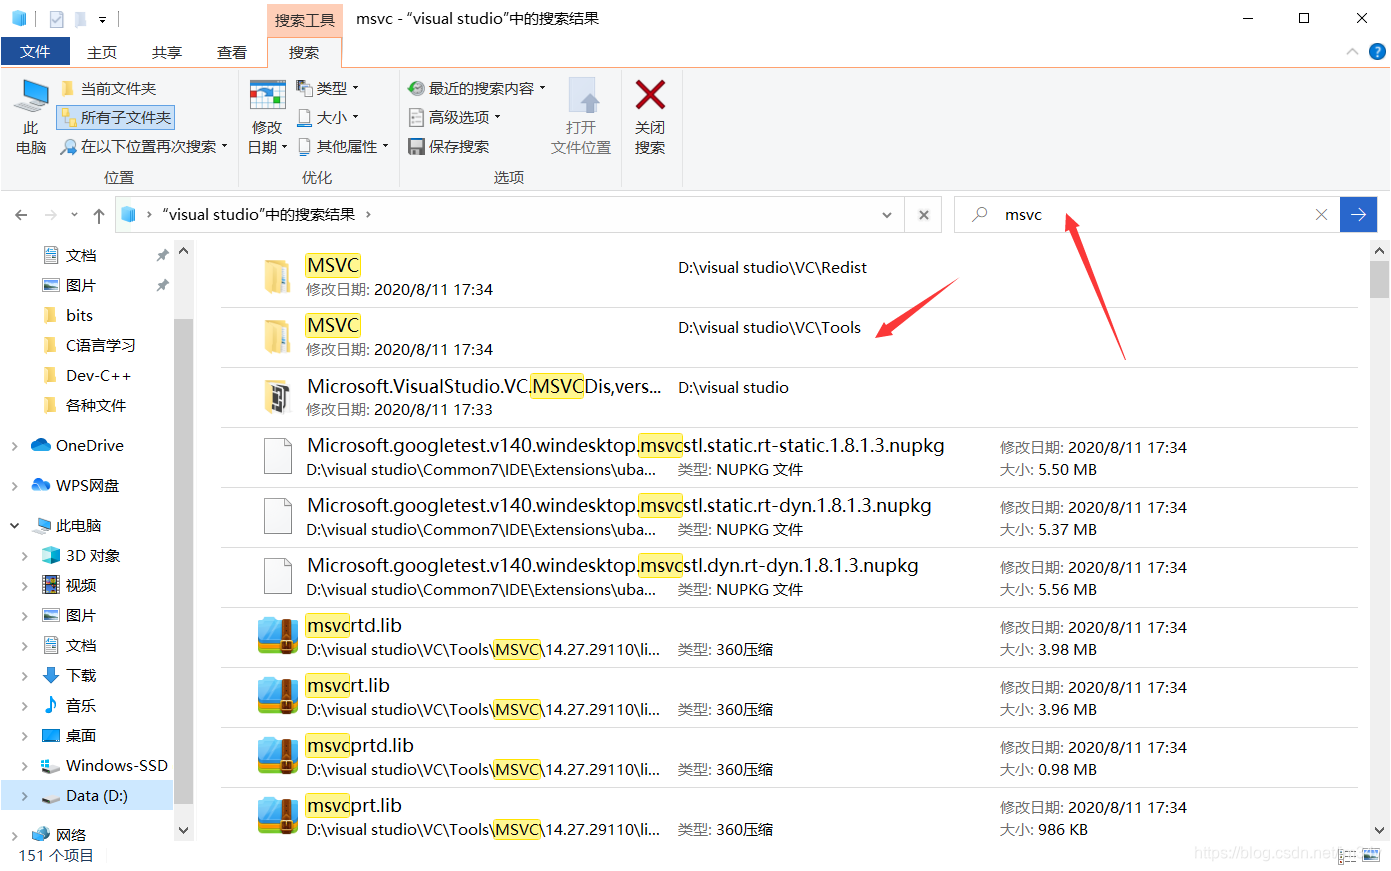Image resolution: width=1391 pixels, height=871 pixels.
Task: Clear the search box with the X
Action: click(1321, 215)
